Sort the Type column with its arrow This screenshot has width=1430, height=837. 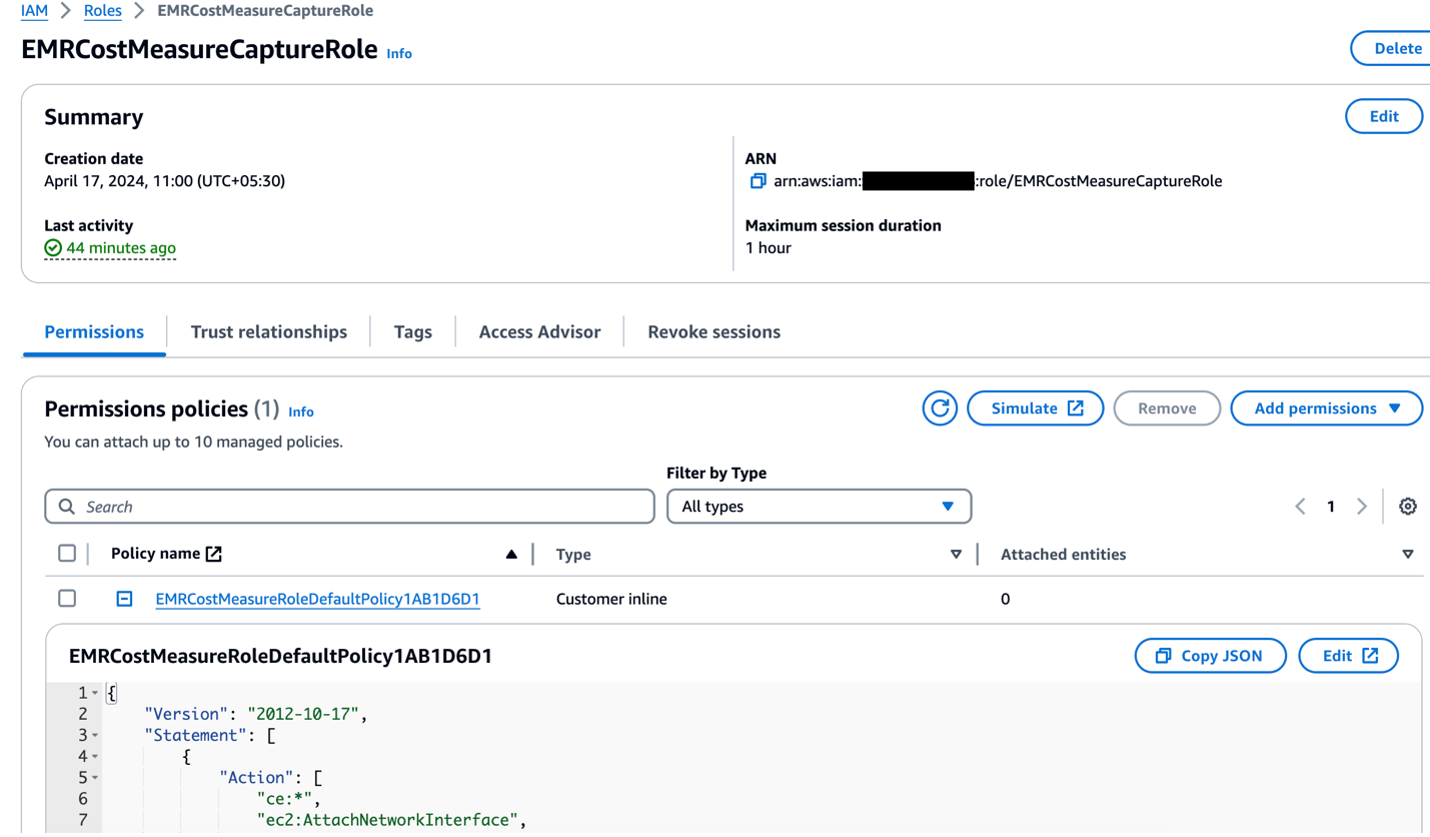pyautogui.click(x=956, y=554)
